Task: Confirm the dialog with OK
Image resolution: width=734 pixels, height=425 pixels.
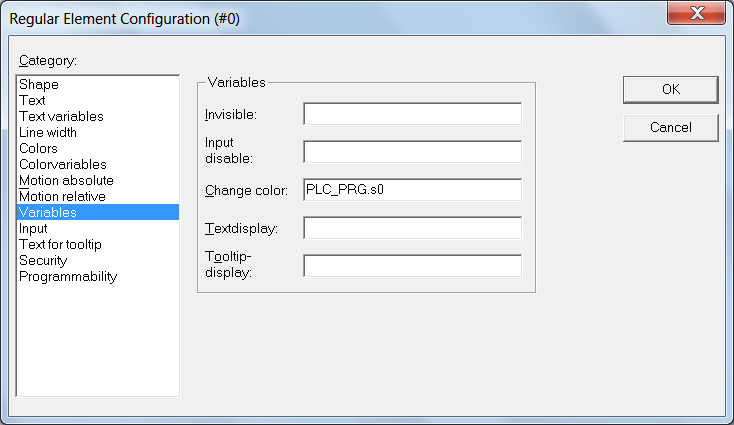Action: pyautogui.click(x=671, y=89)
